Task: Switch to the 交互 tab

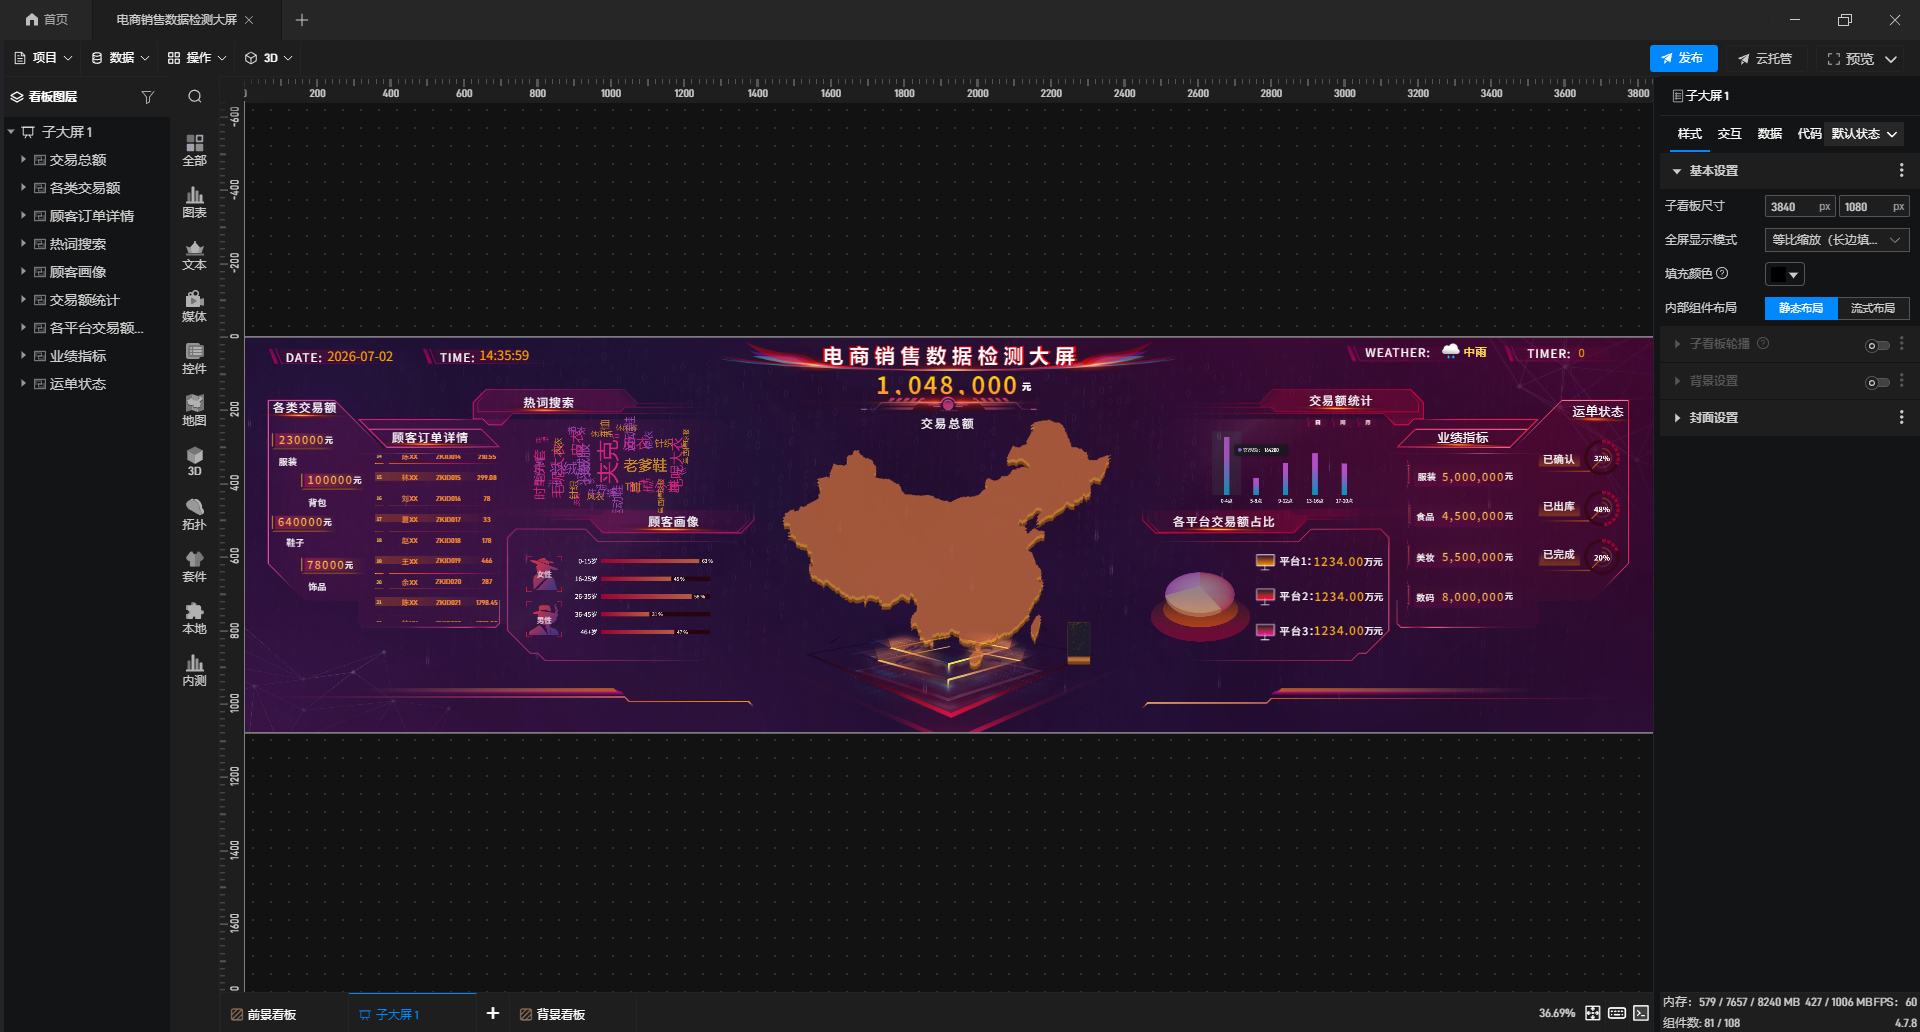Action: pos(1729,133)
